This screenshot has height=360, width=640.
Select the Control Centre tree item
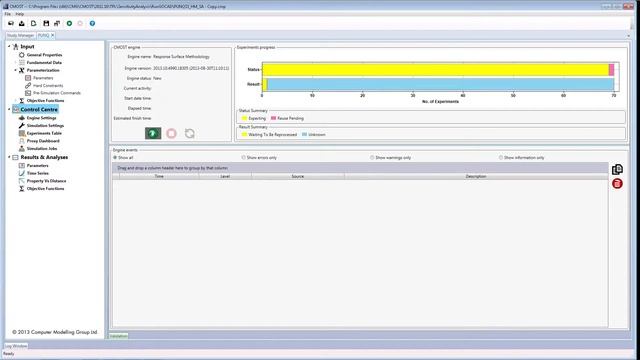point(39,109)
